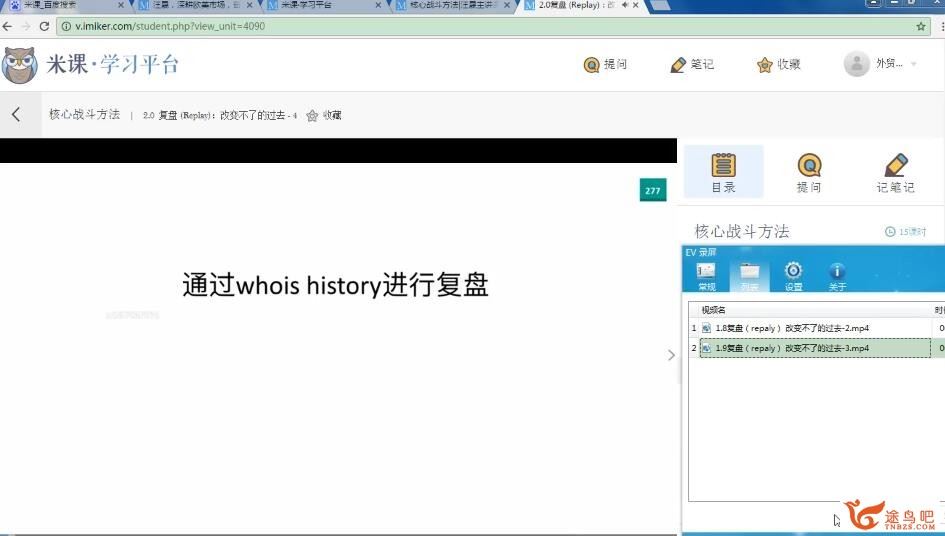Switch to 列表 tab in EV录屏
Image resolution: width=945 pixels, height=536 pixels.
[750, 277]
